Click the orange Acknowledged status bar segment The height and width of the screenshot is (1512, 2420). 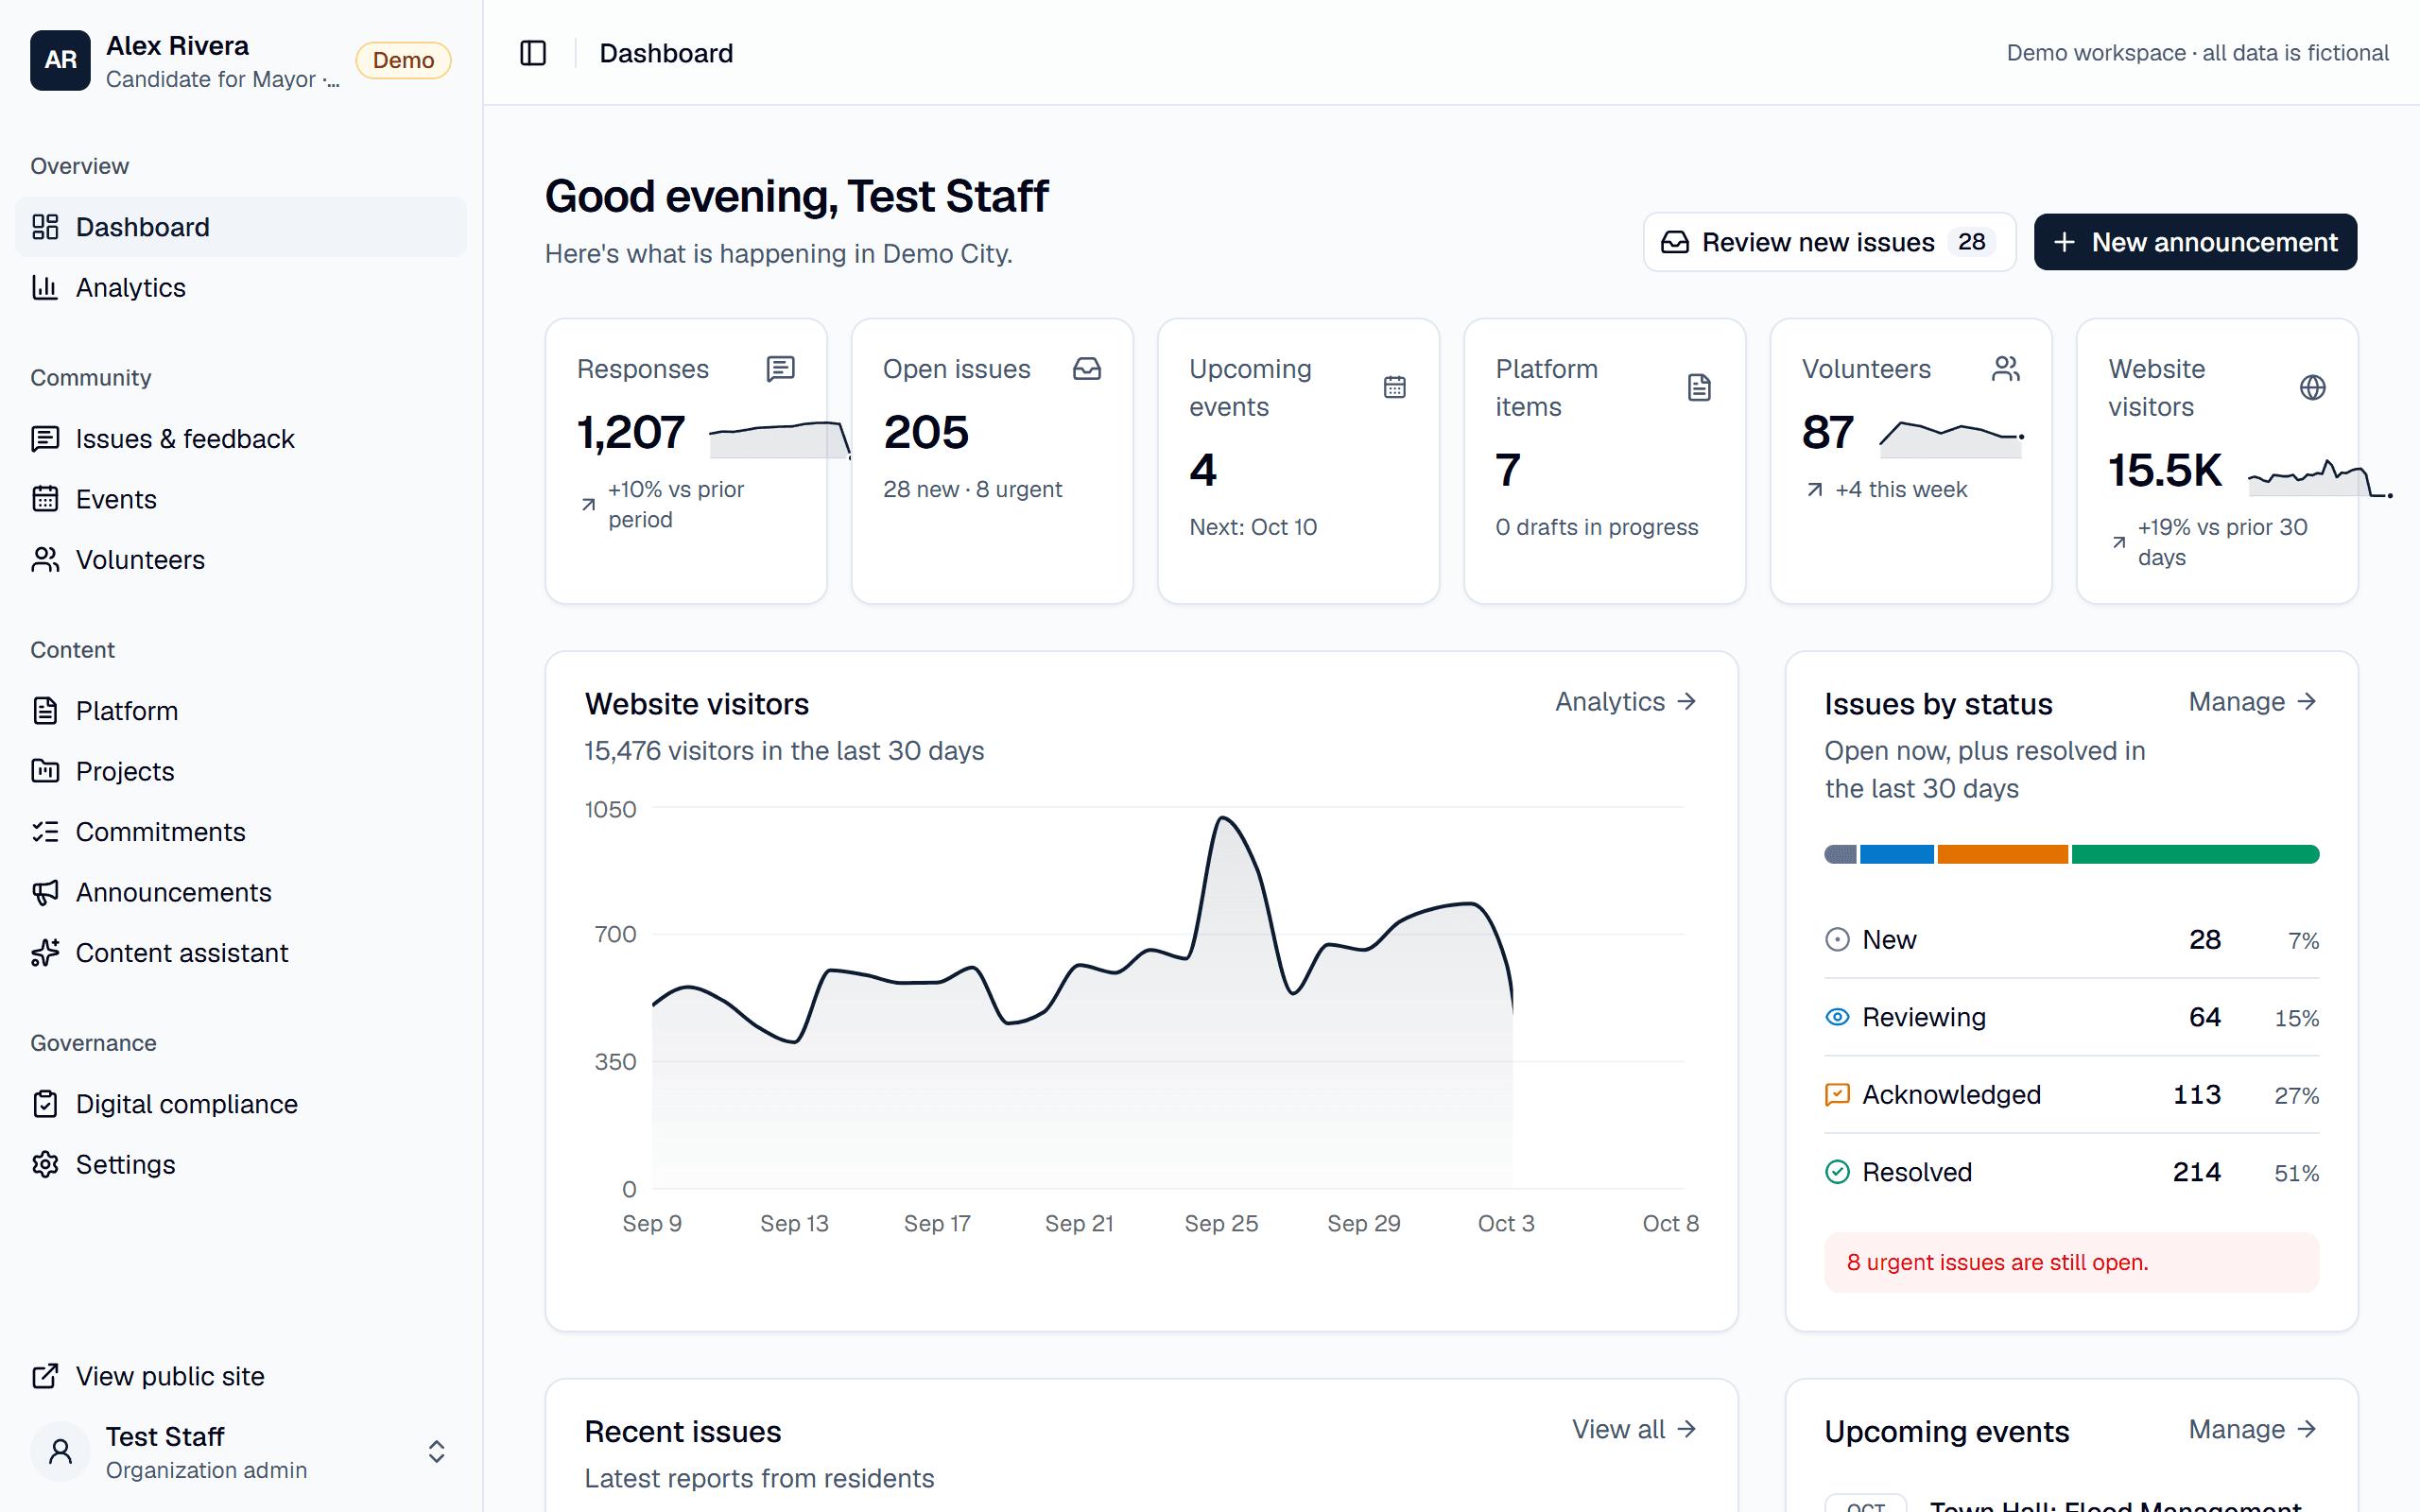pyautogui.click(x=2002, y=854)
